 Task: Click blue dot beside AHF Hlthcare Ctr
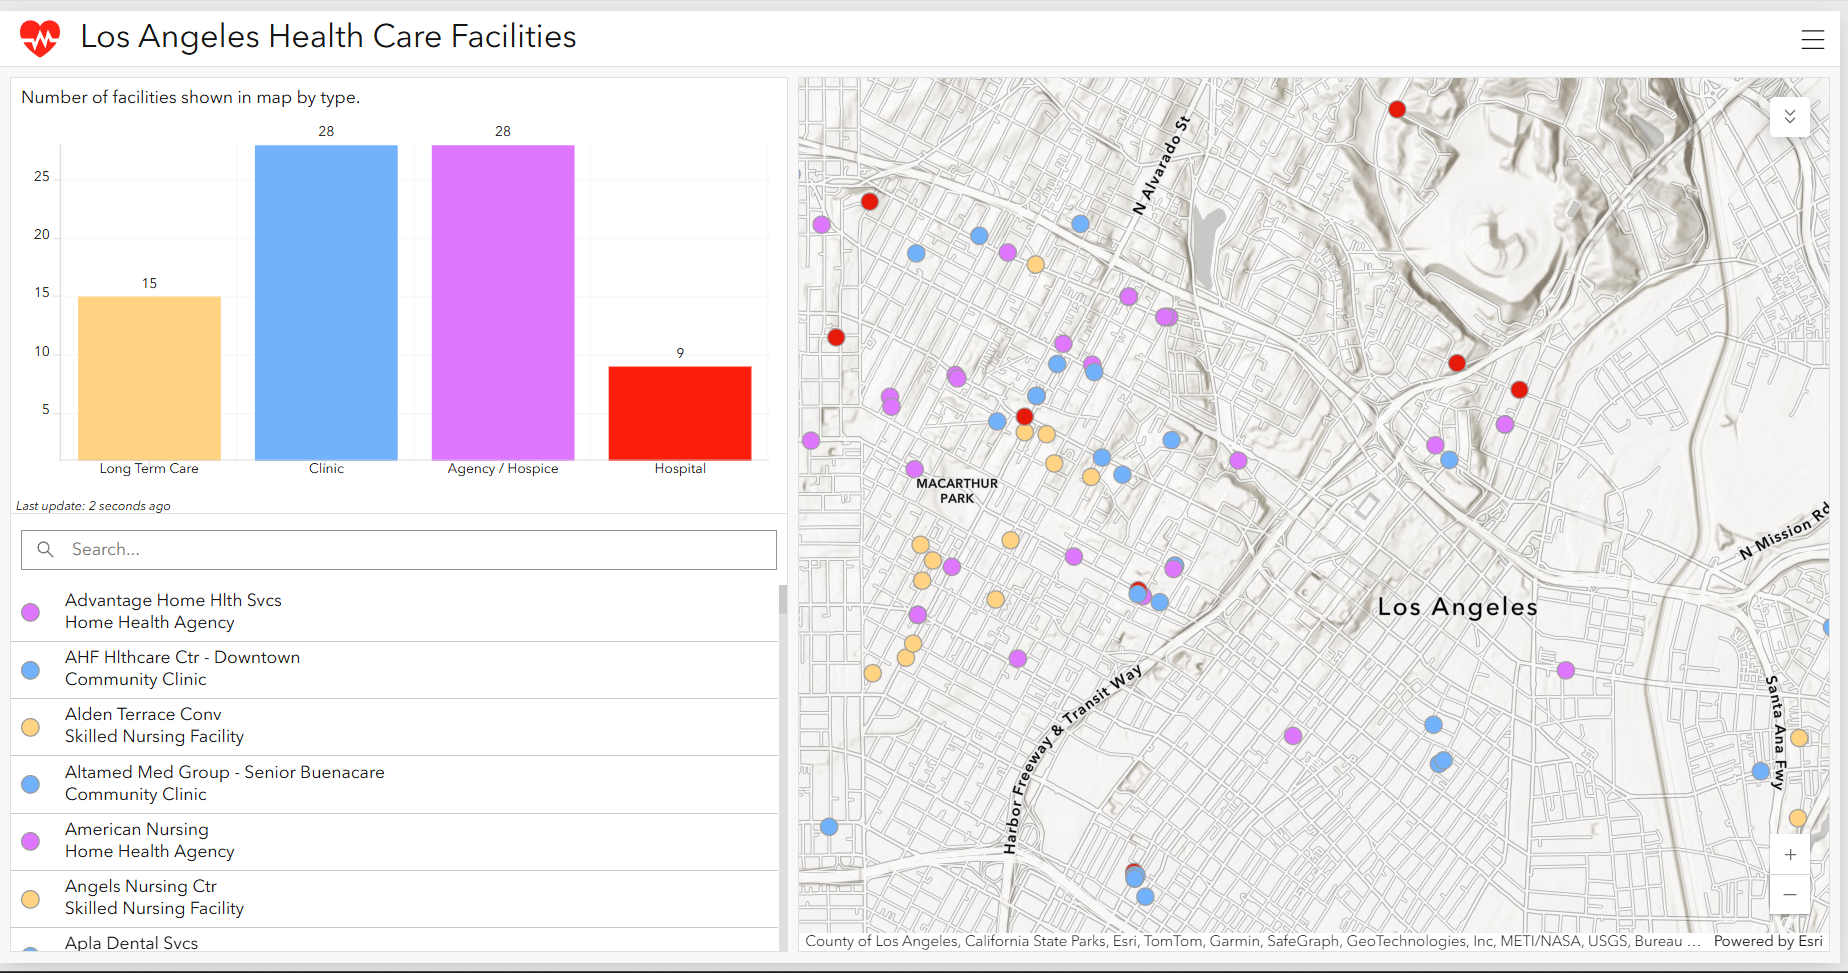point(31,670)
